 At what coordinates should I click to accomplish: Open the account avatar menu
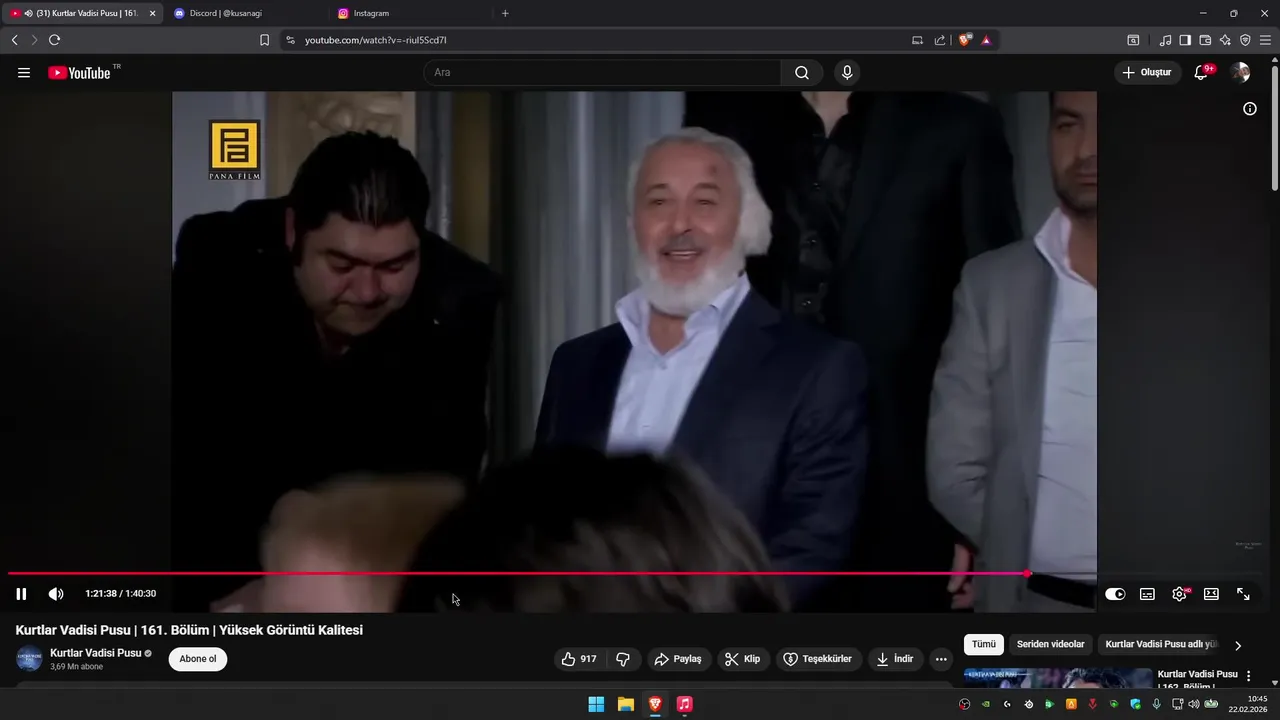1240,72
